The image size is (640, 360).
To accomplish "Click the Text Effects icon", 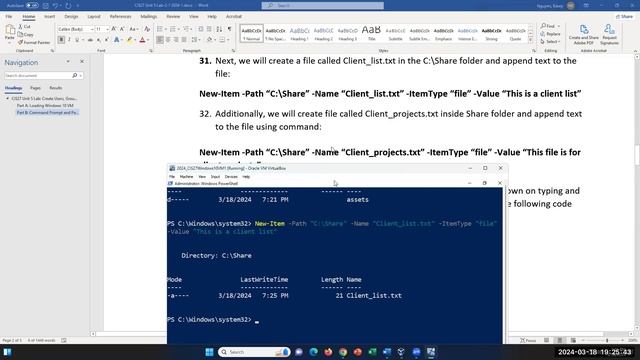I will pos(117,40).
